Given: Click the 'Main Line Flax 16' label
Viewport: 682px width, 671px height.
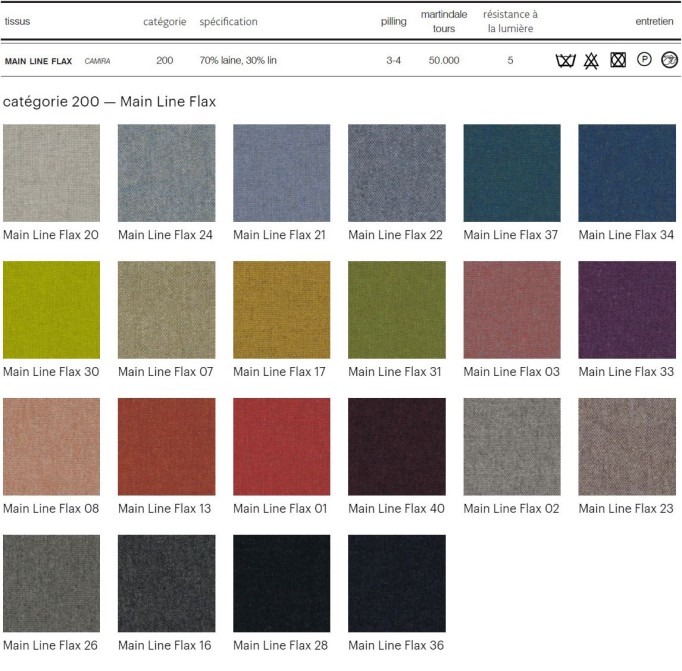Looking at the screenshot, I should tap(166, 645).
